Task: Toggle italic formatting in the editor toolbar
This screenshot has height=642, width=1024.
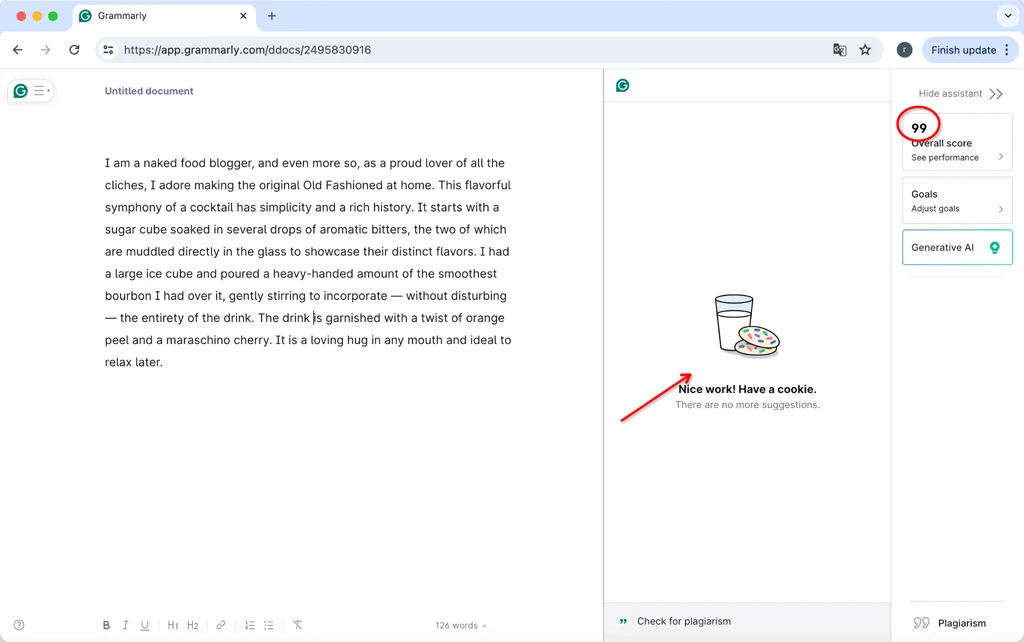Action: click(125, 625)
